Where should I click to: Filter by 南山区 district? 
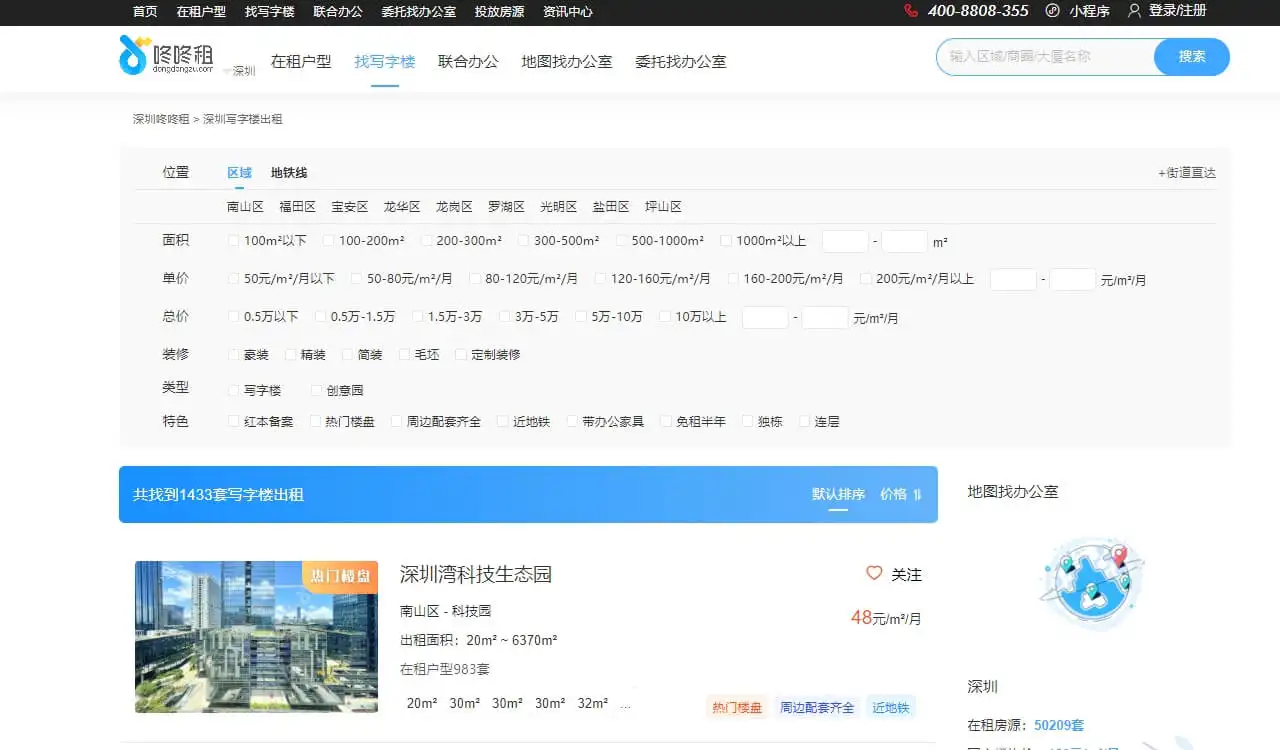tap(245, 207)
